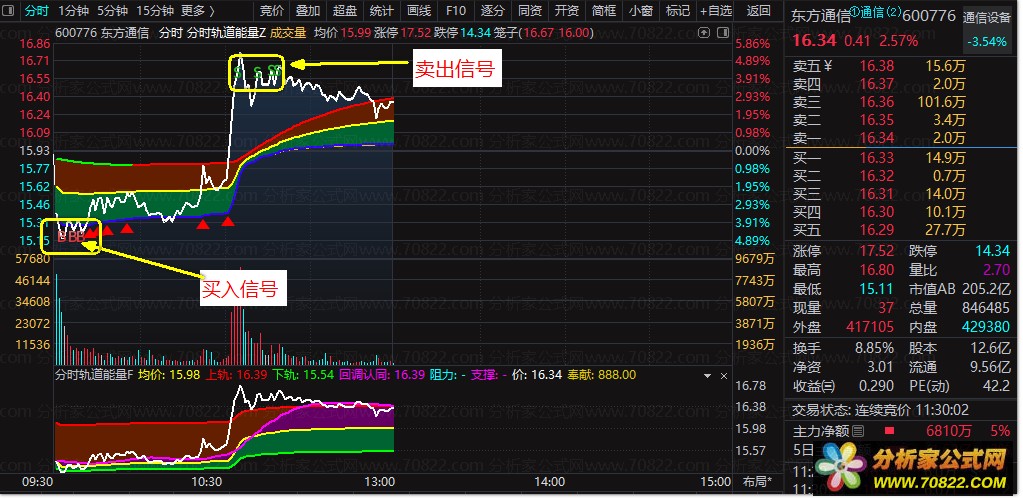This screenshot has height=499, width=1023.
Task: Click the PE(动) value 42.2
Action: pyautogui.click(x=996, y=386)
